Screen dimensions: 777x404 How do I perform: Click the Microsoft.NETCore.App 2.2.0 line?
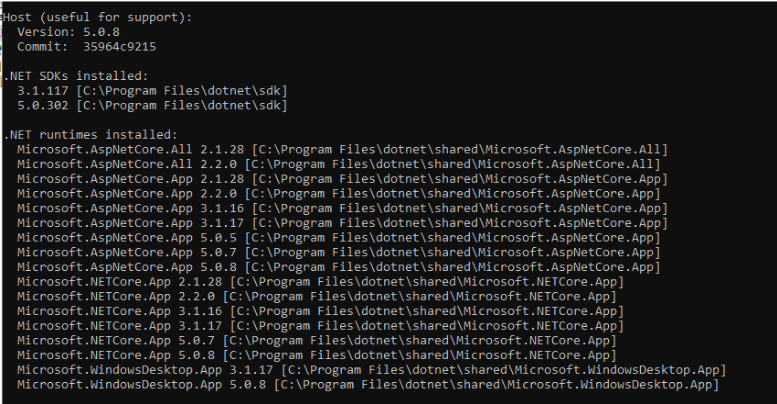(x=317, y=296)
